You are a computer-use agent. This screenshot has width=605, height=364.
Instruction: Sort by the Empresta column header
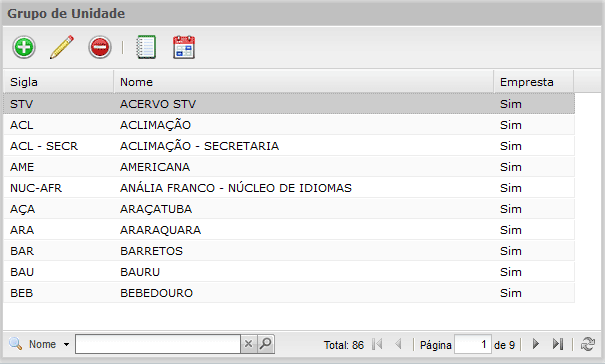pyautogui.click(x=534, y=82)
